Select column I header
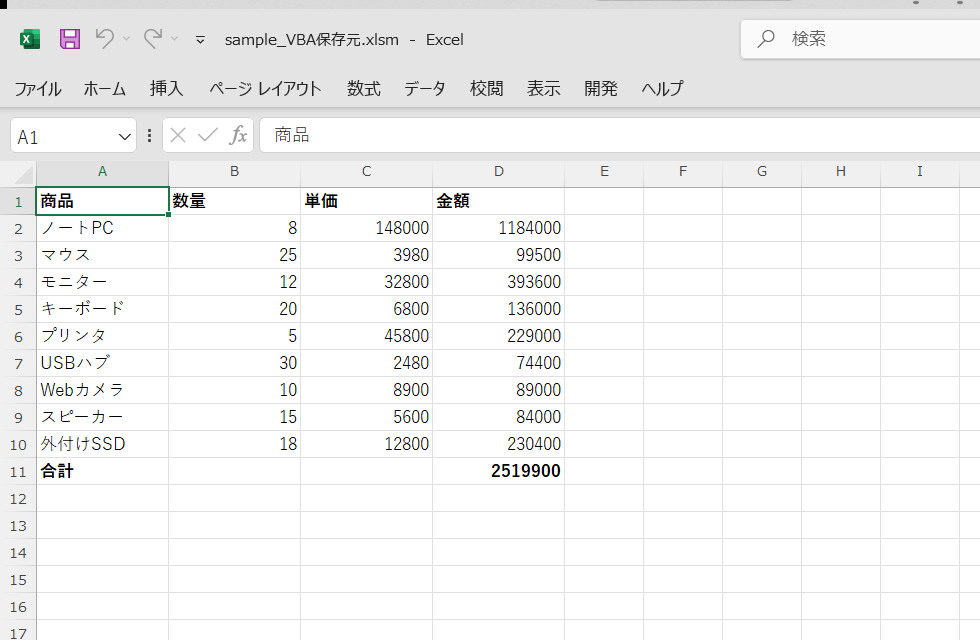980x640 pixels. coord(919,172)
